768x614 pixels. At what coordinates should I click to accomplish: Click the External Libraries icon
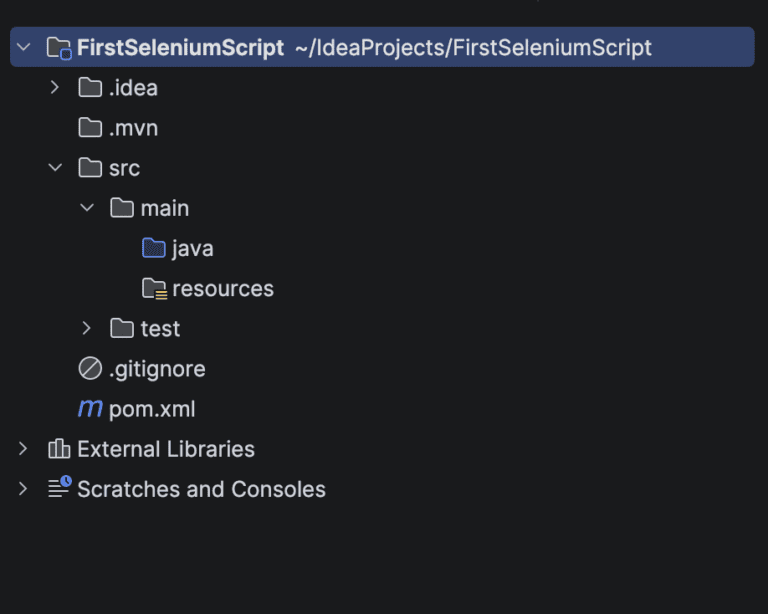point(59,449)
